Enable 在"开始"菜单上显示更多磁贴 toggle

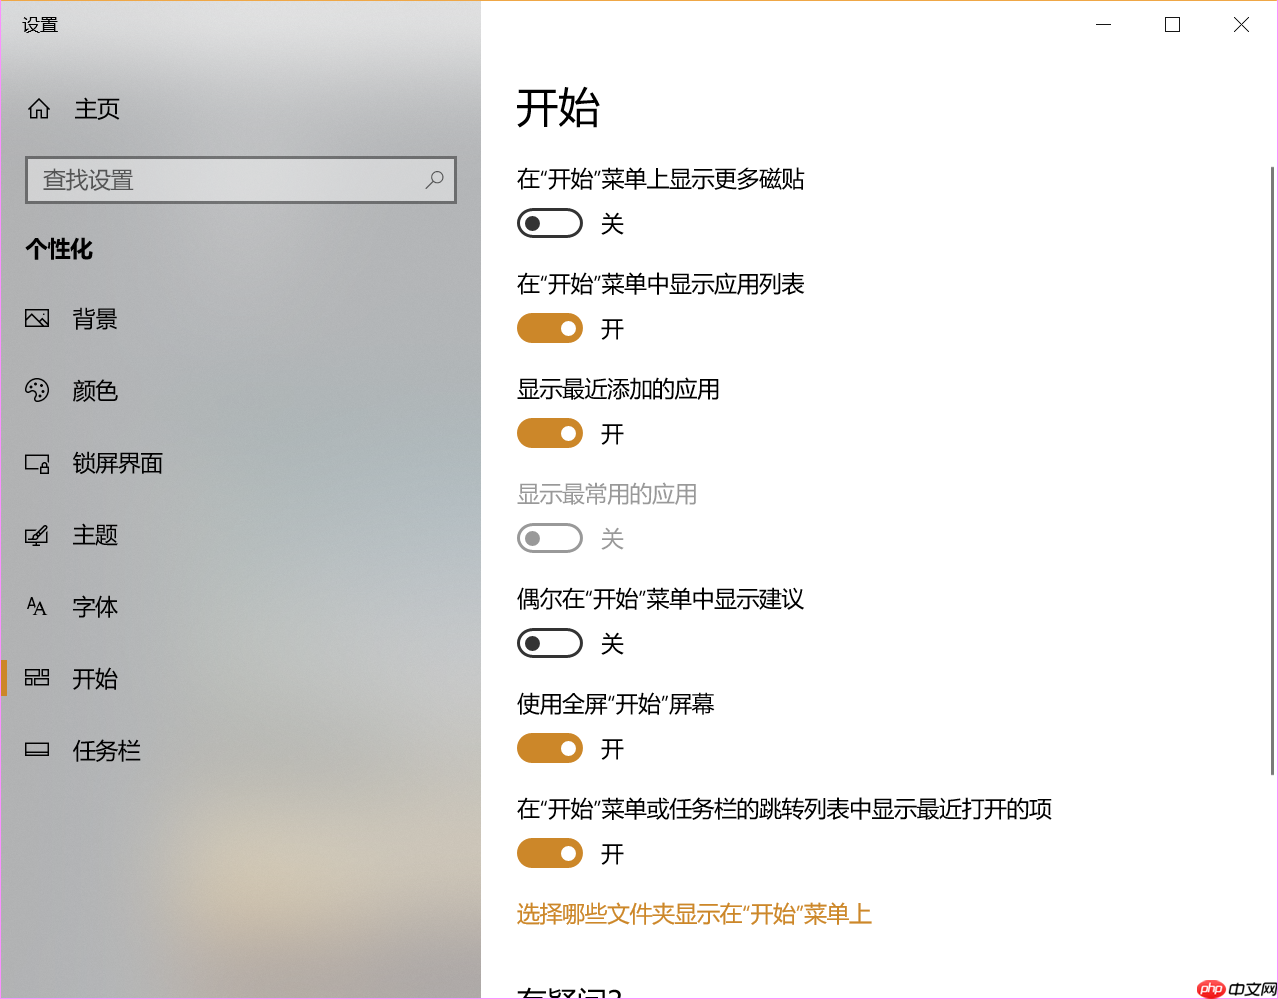pyautogui.click(x=550, y=222)
